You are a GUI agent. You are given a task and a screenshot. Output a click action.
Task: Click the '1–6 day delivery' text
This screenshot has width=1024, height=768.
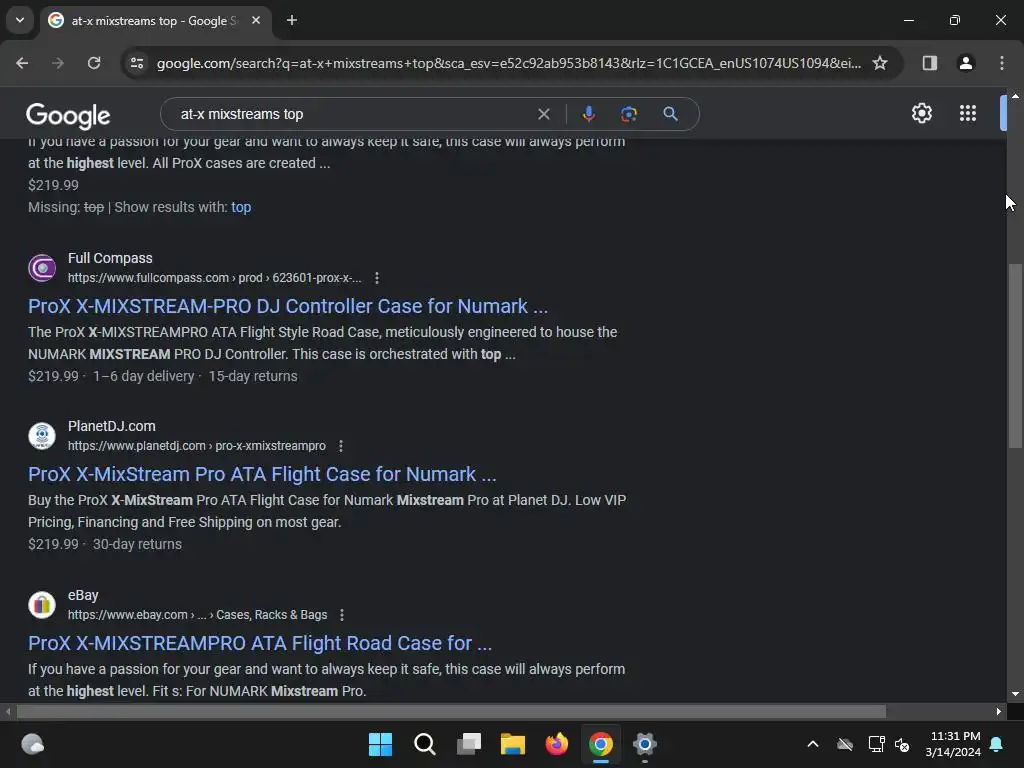coord(144,377)
